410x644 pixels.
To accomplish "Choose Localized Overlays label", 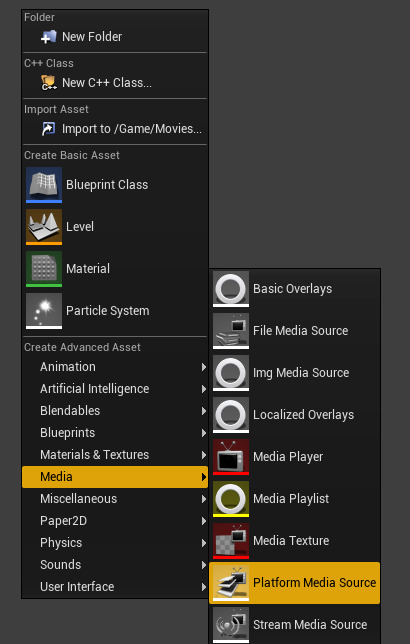I will click(x=304, y=415).
